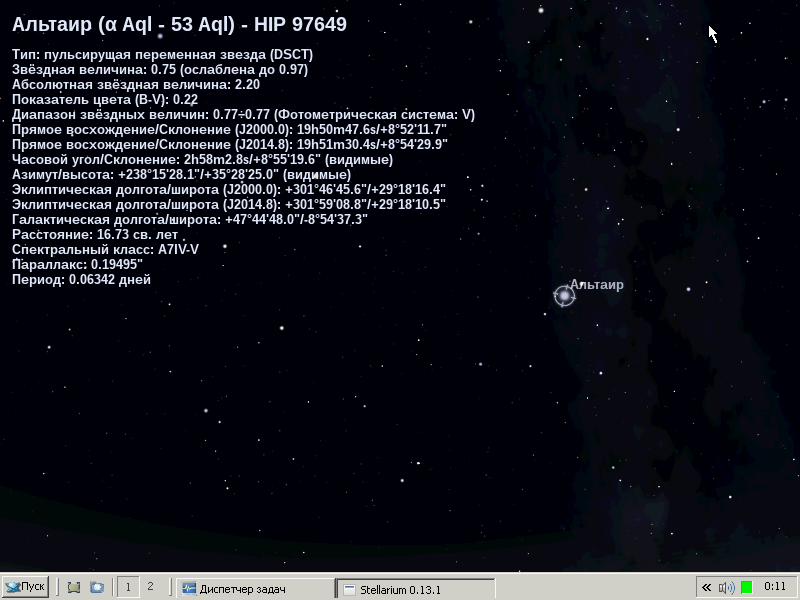The height and width of the screenshot is (600, 800).
Task: Switch to virtual desktop 1
Action: point(128,587)
